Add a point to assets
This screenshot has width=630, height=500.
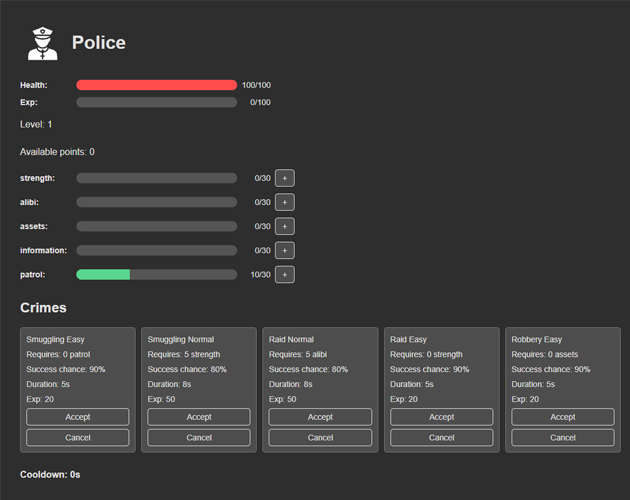pyautogui.click(x=284, y=226)
